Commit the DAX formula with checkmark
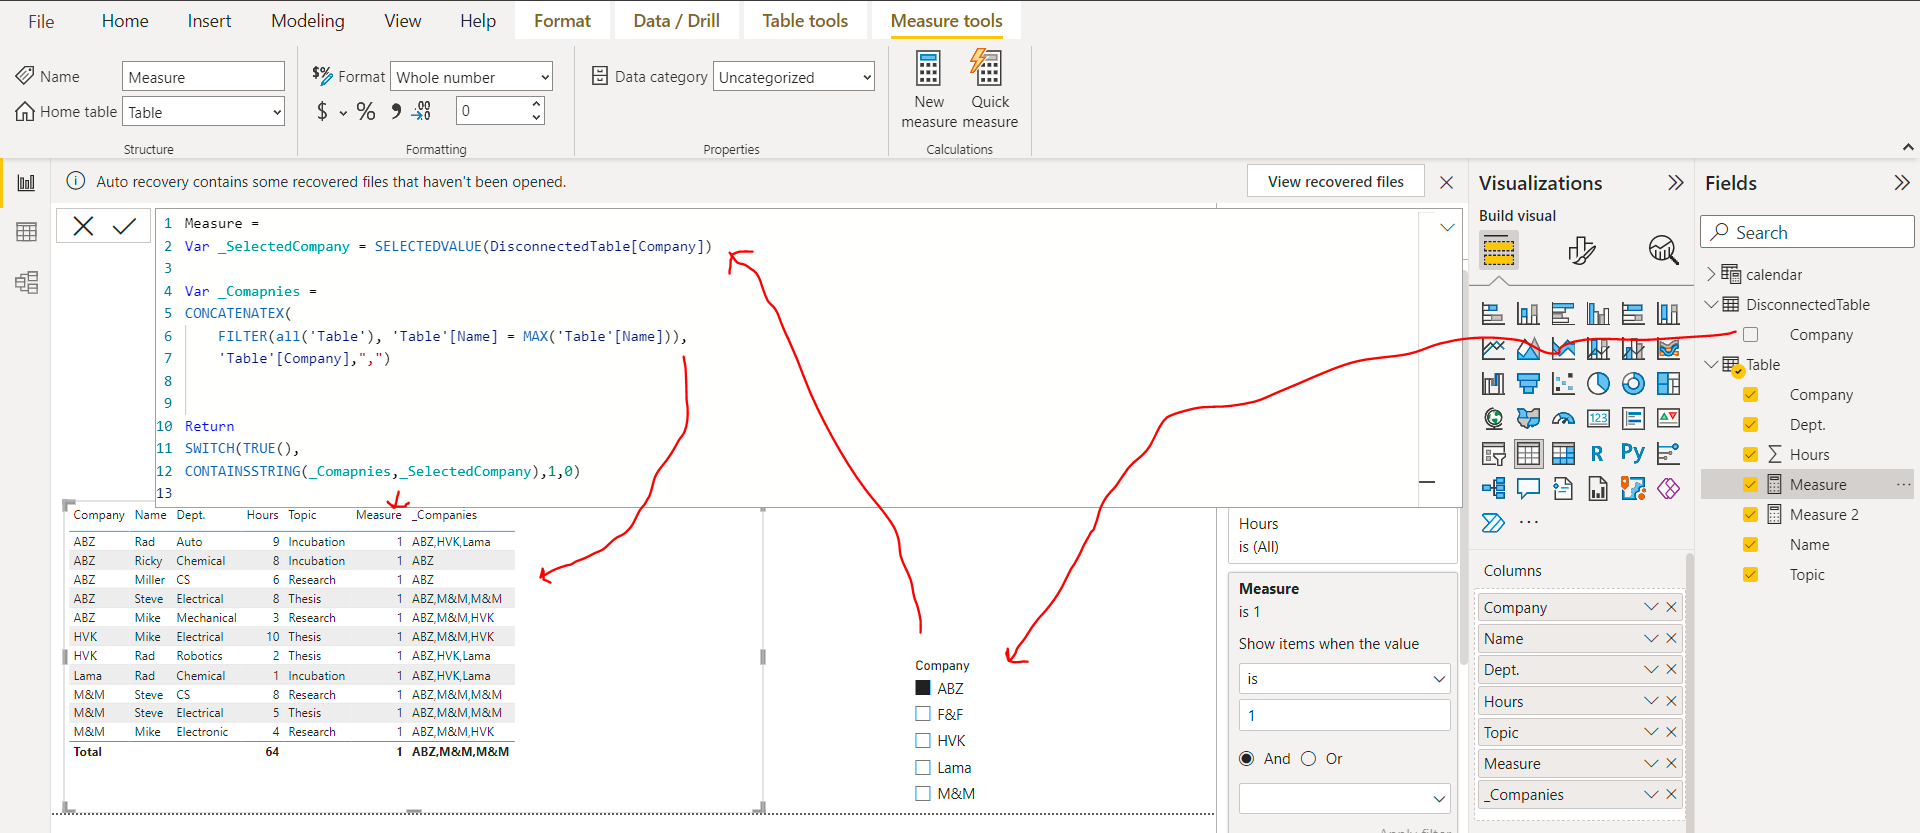The width and height of the screenshot is (1920, 833). coord(124,226)
